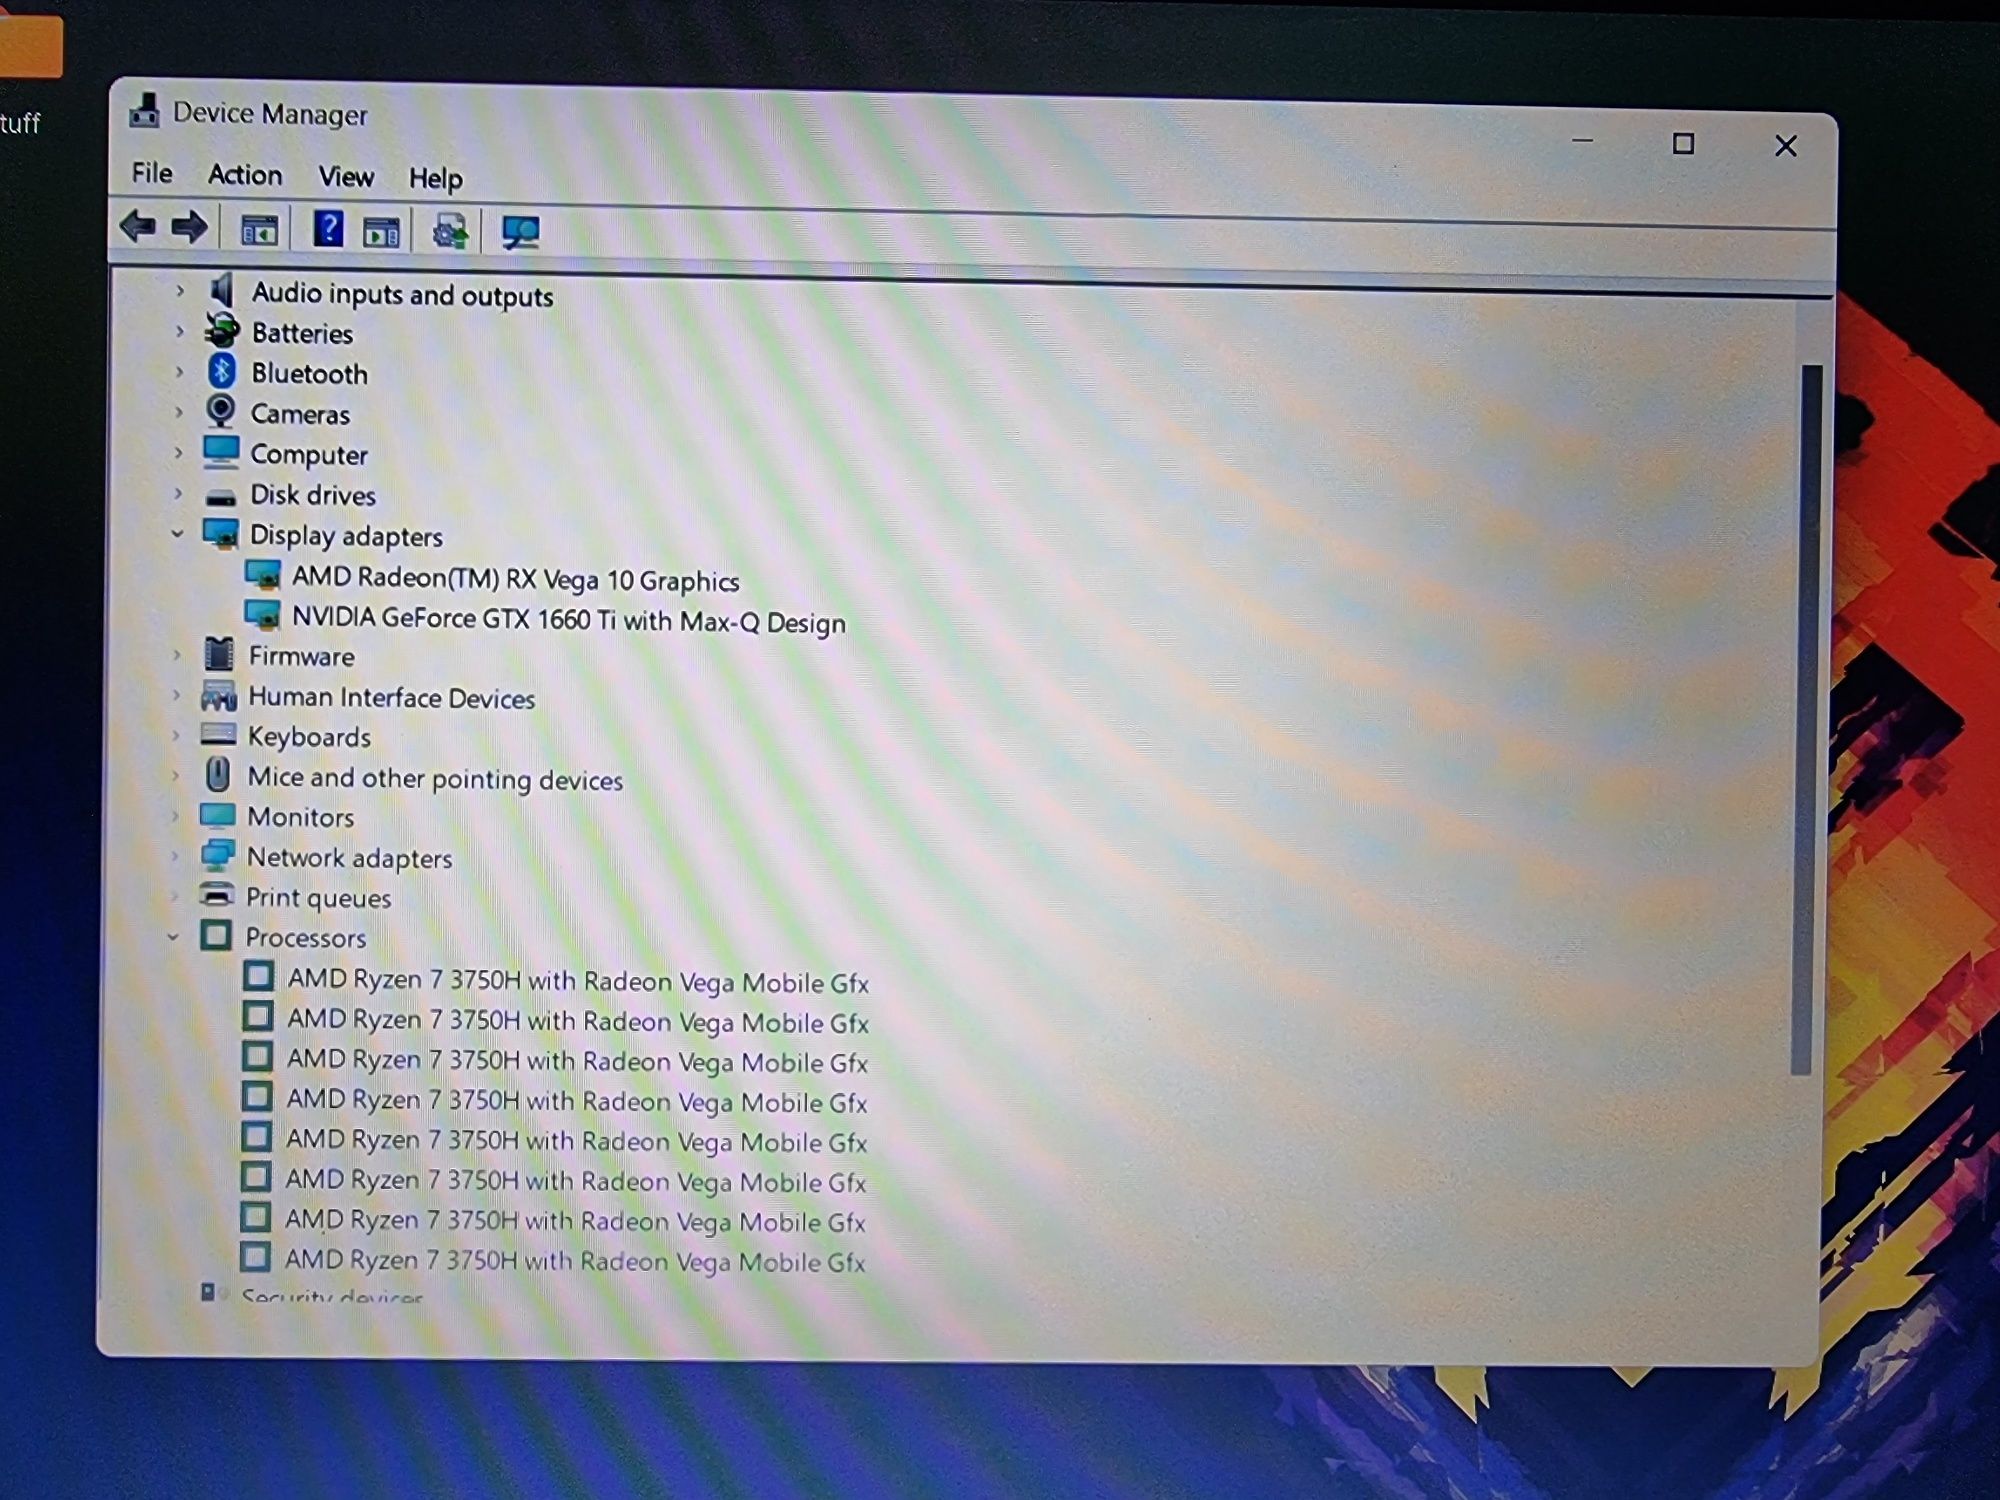Select the Print queues label
Screen dimensions: 2000x1500
coord(318,898)
